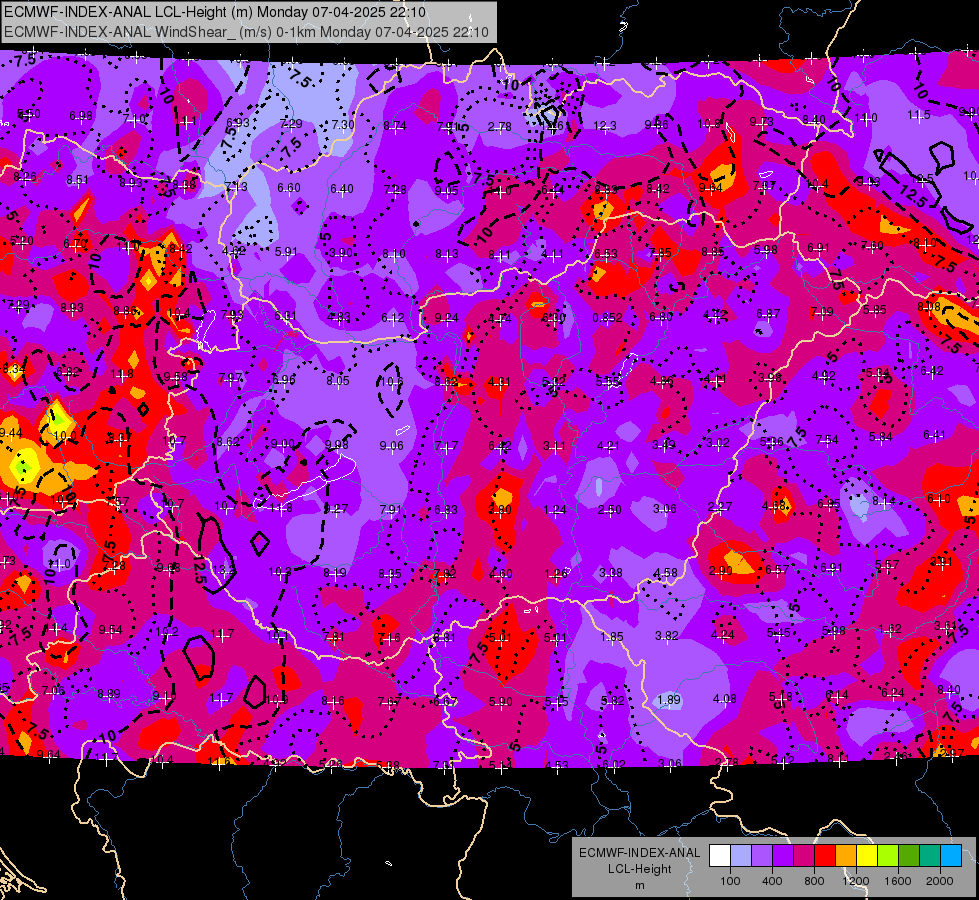979x900 pixels.
Task: Click the pale blue legend swatch
Action: (741, 856)
